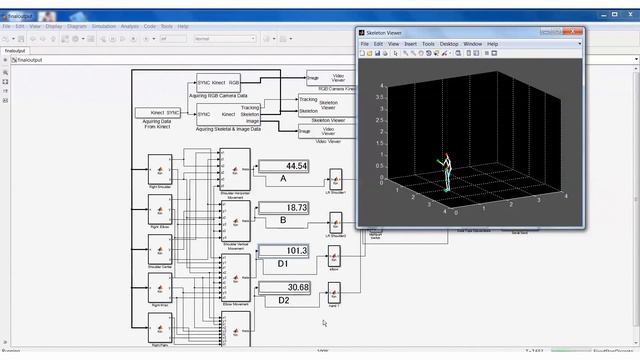Click the Record button in Simulink toolbar
Screen dimensions: 640x360
(x=146, y=39)
